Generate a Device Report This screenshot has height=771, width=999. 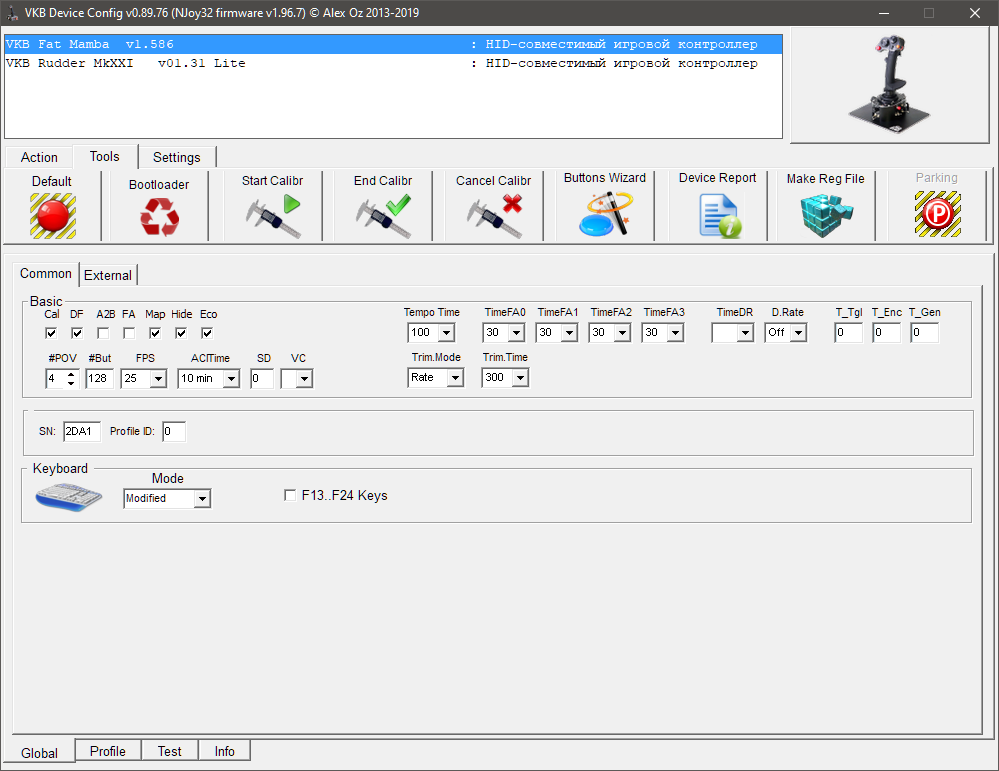[718, 215]
